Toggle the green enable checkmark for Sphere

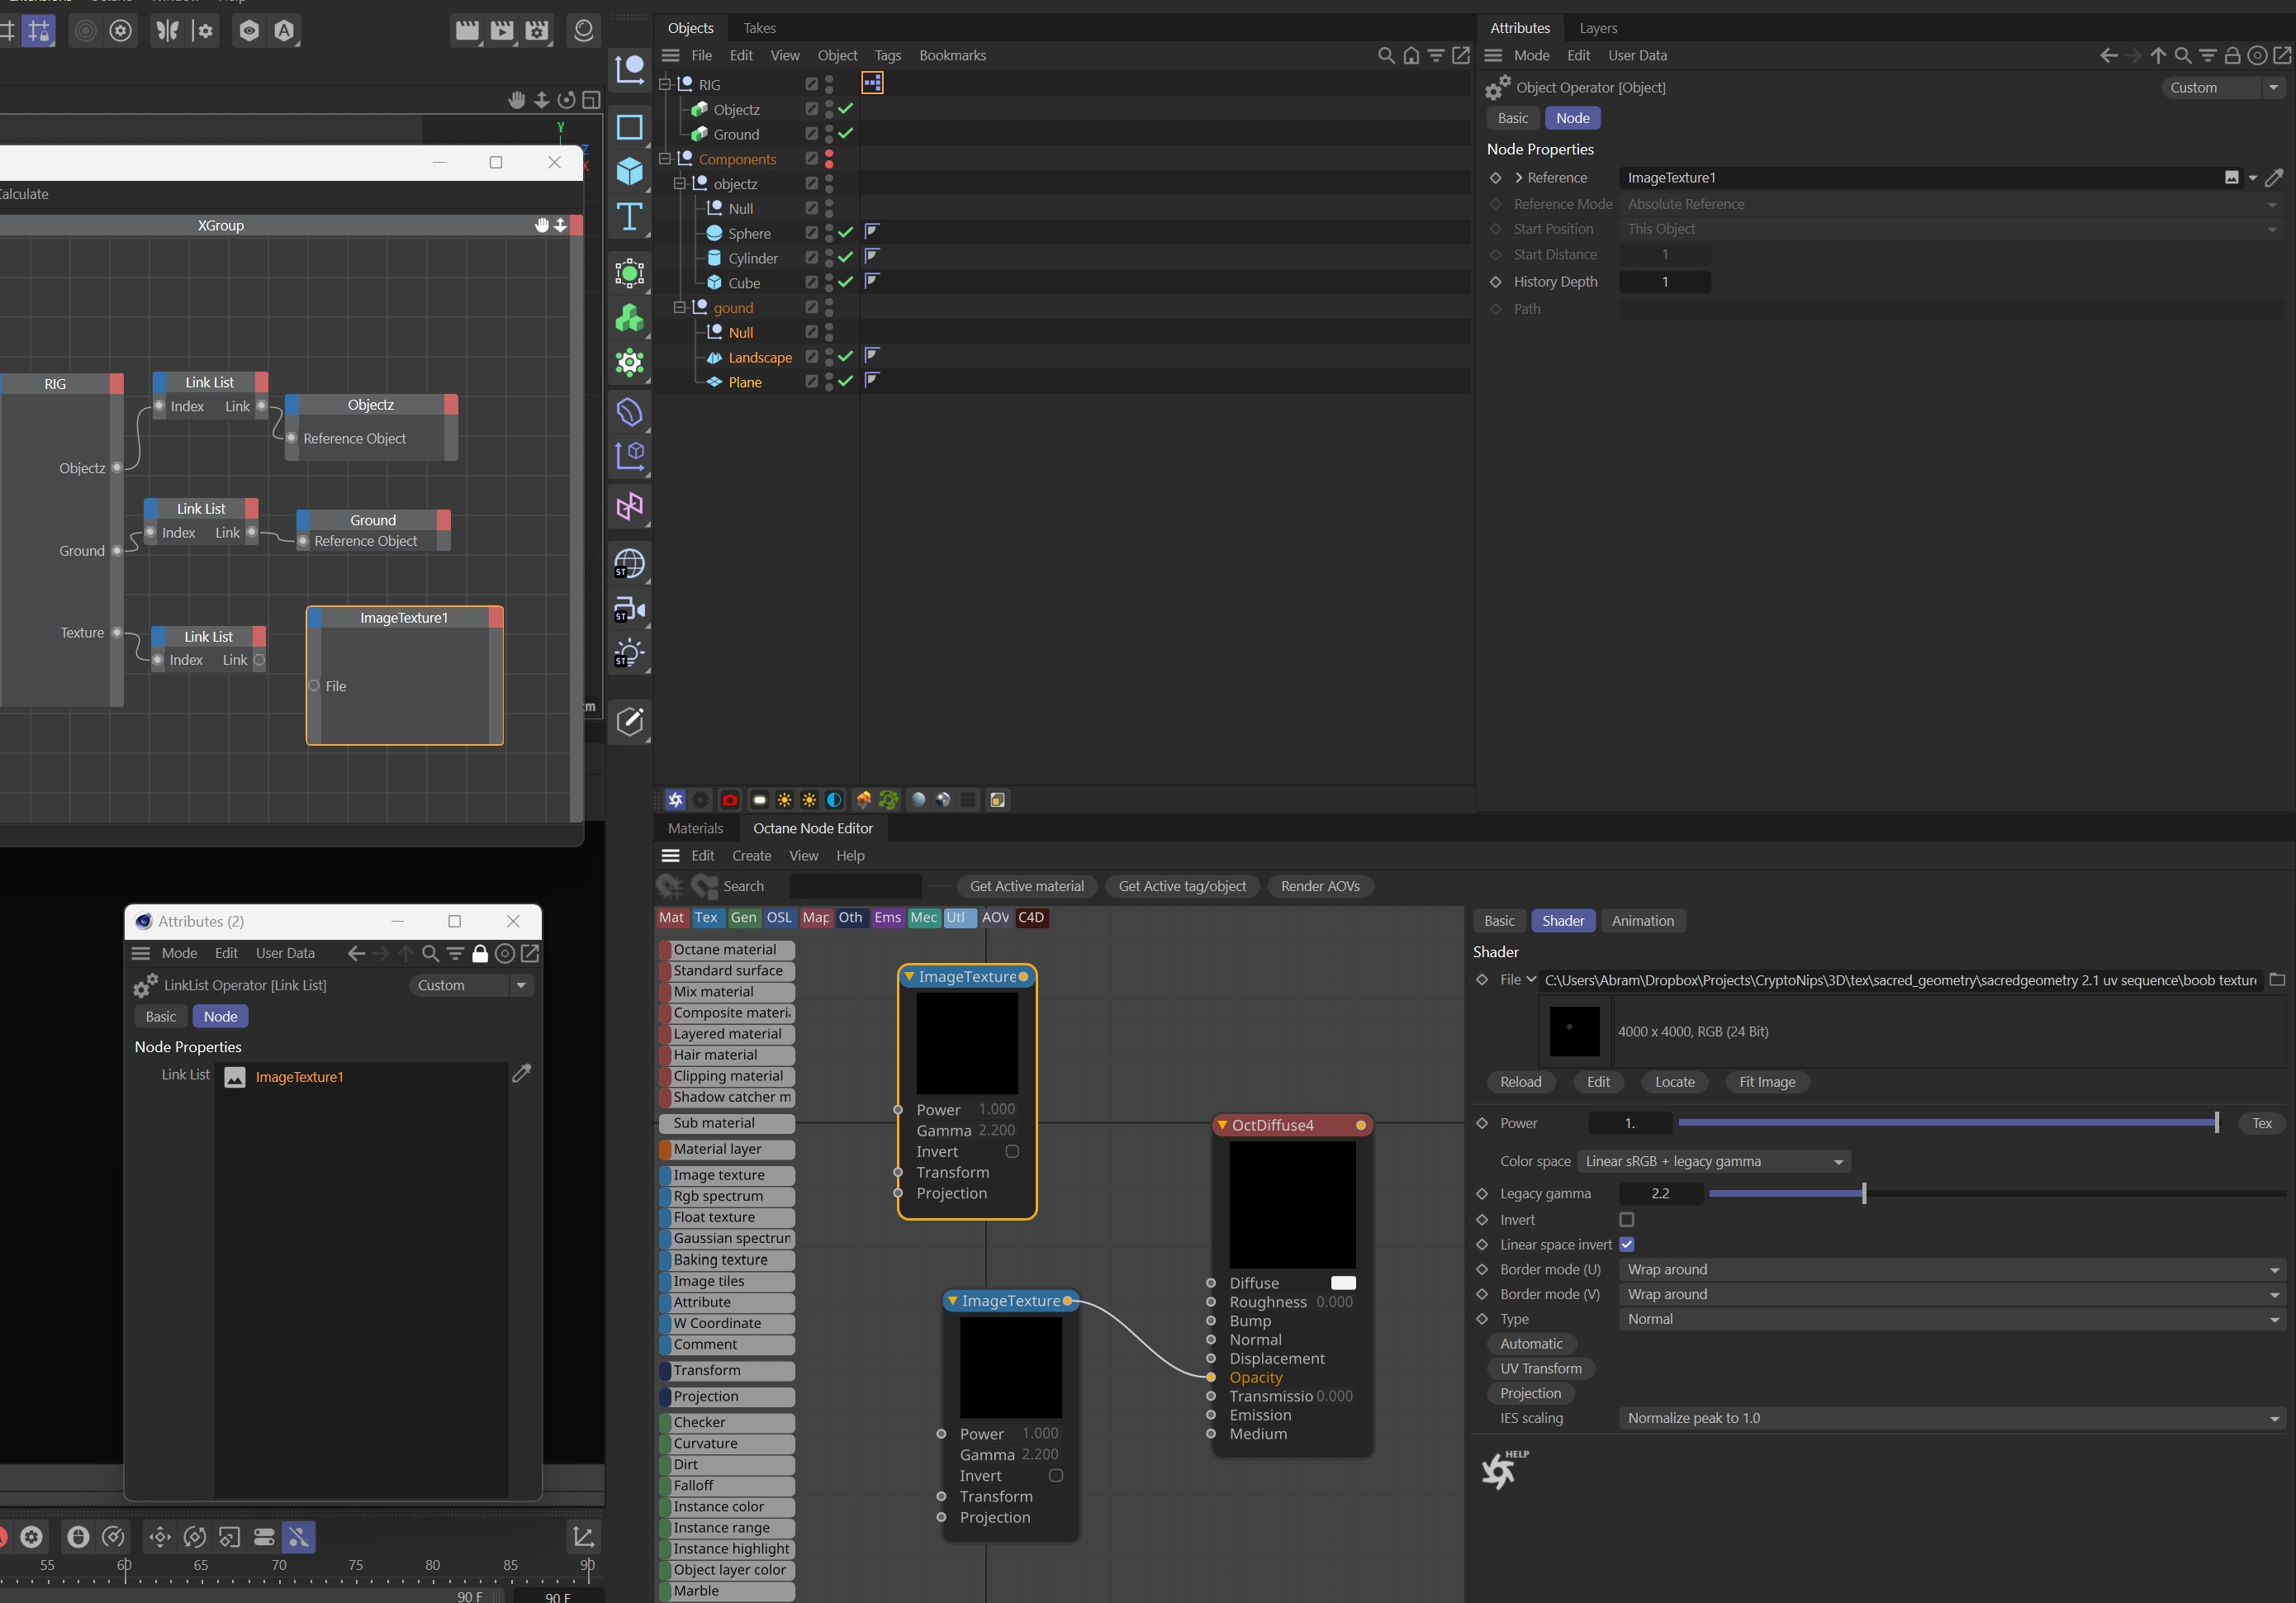[x=846, y=233]
